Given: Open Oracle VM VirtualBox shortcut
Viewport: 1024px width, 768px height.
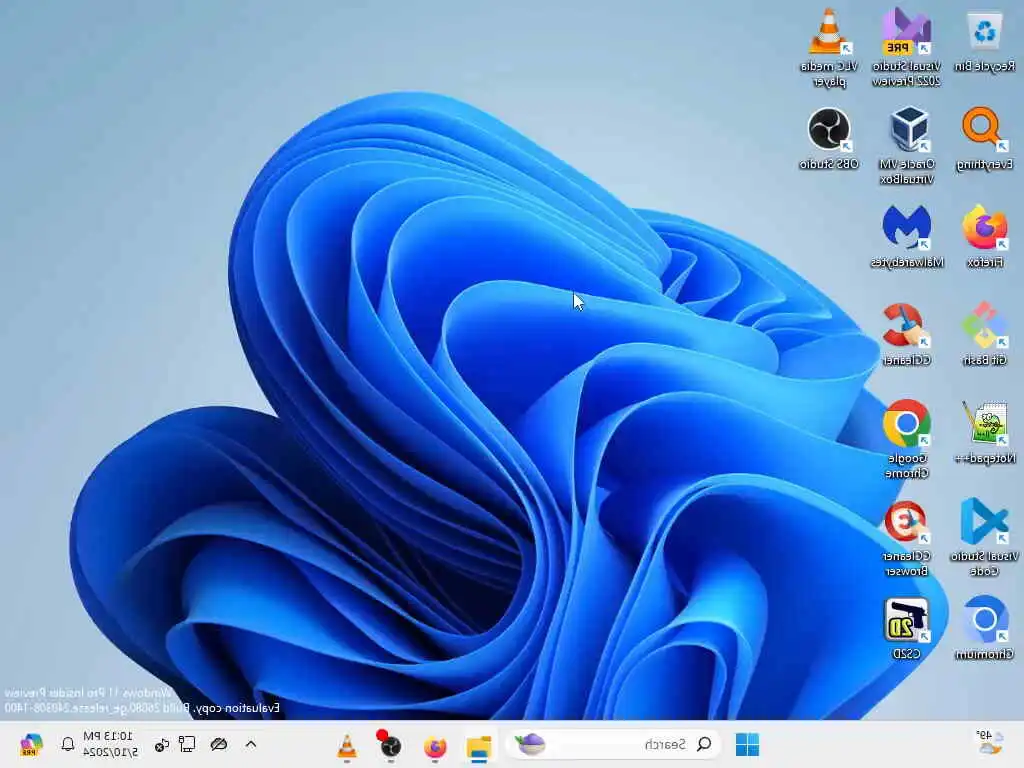Looking at the screenshot, I should point(907,146).
